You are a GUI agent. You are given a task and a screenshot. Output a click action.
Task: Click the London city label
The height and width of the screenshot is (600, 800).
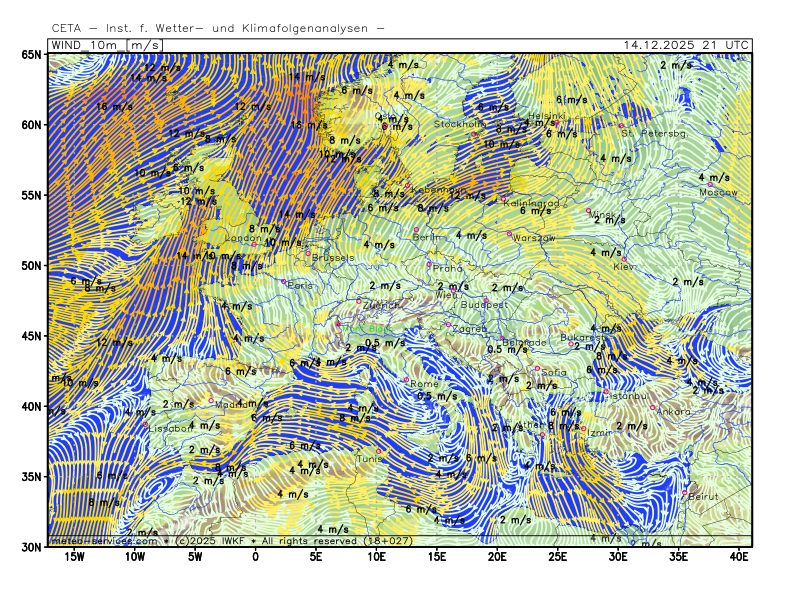242,239
